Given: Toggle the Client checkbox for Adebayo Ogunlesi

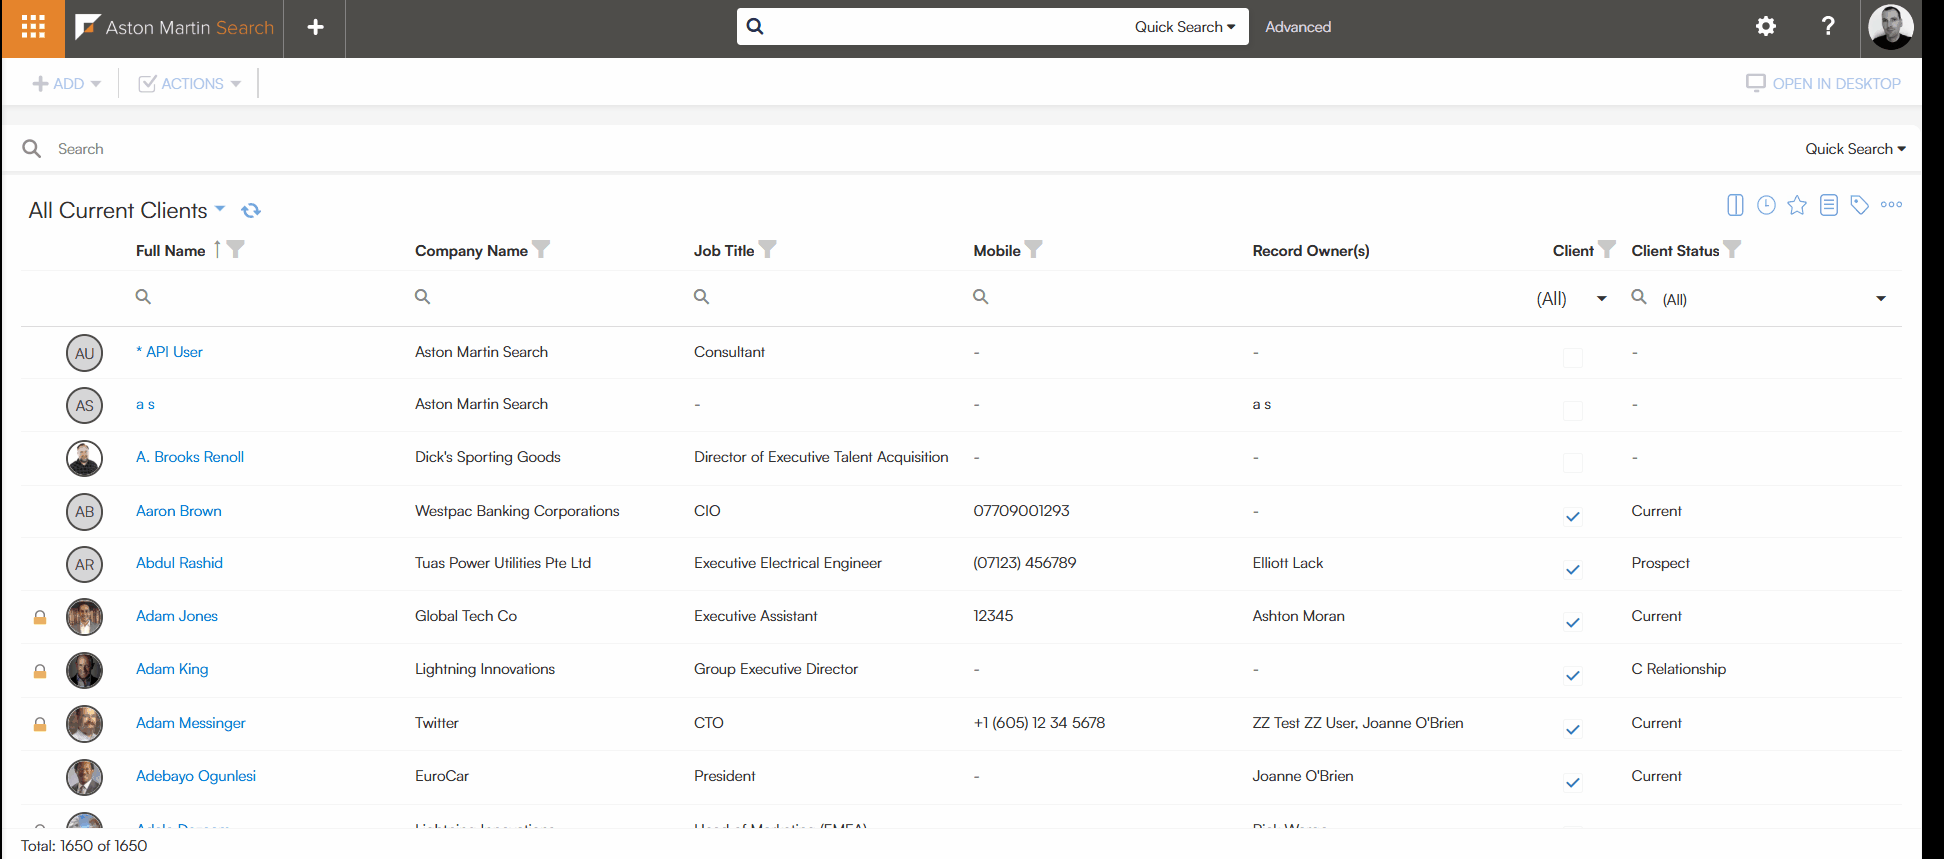Looking at the screenshot, I should coord(1572,782).
